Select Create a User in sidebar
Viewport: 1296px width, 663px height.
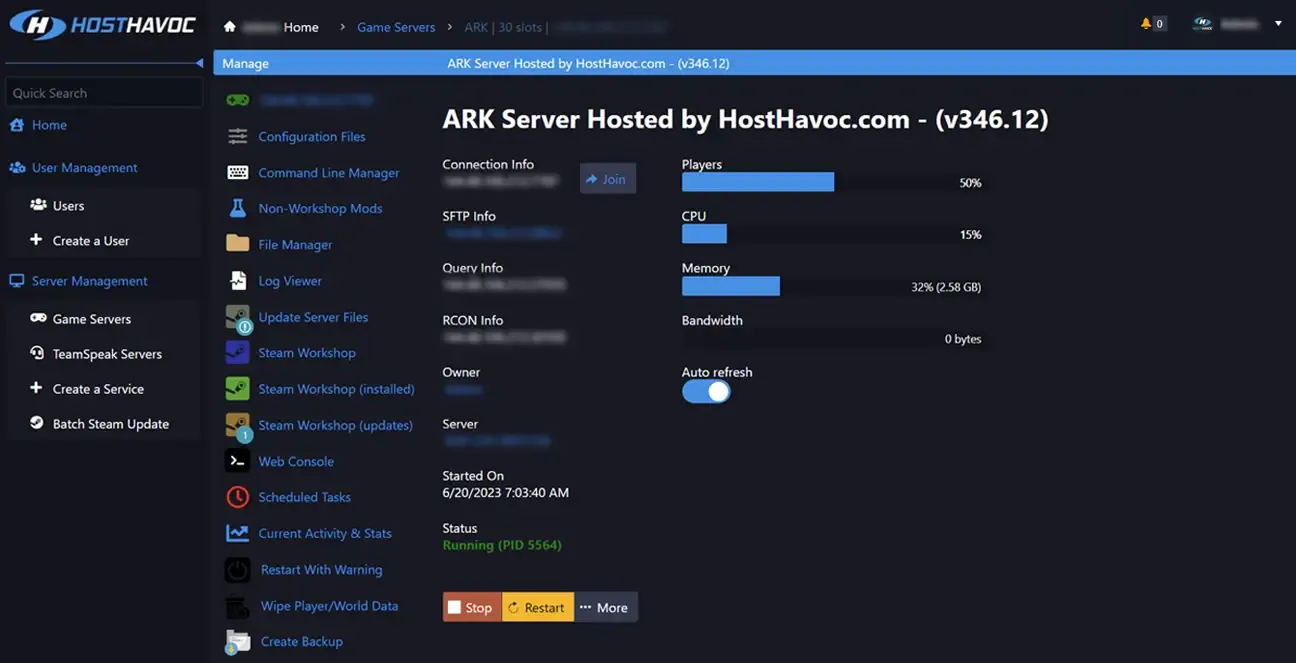point(90,241)
